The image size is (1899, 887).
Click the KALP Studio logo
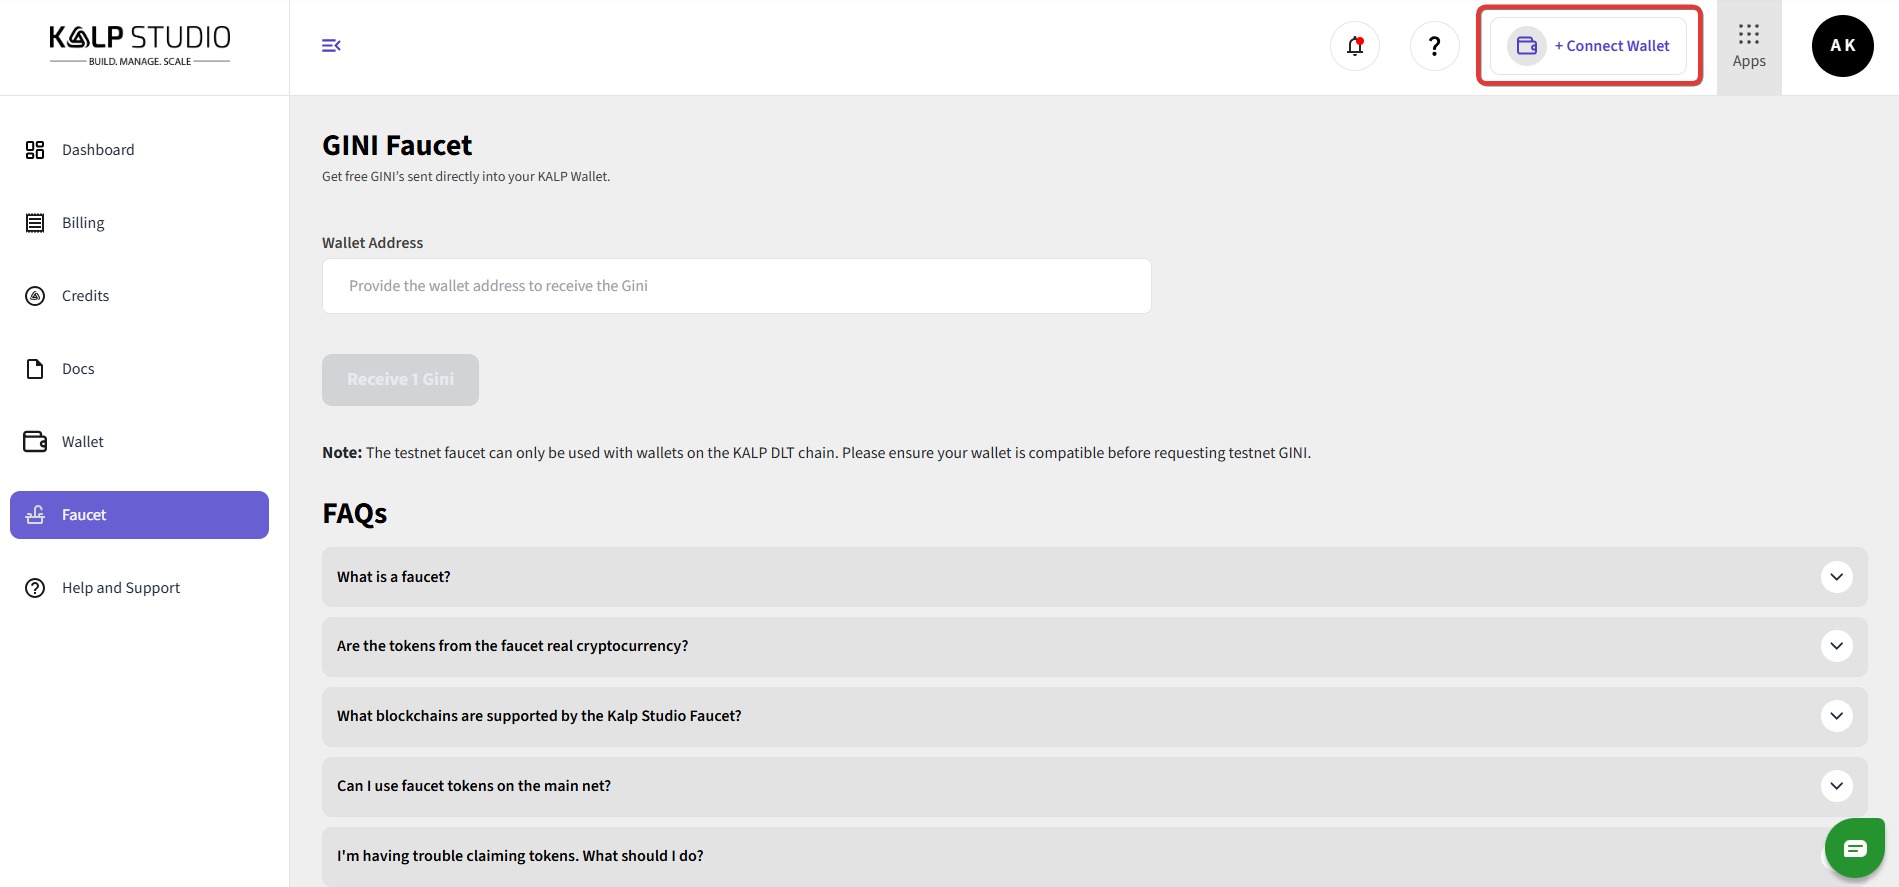coord(140,46)
